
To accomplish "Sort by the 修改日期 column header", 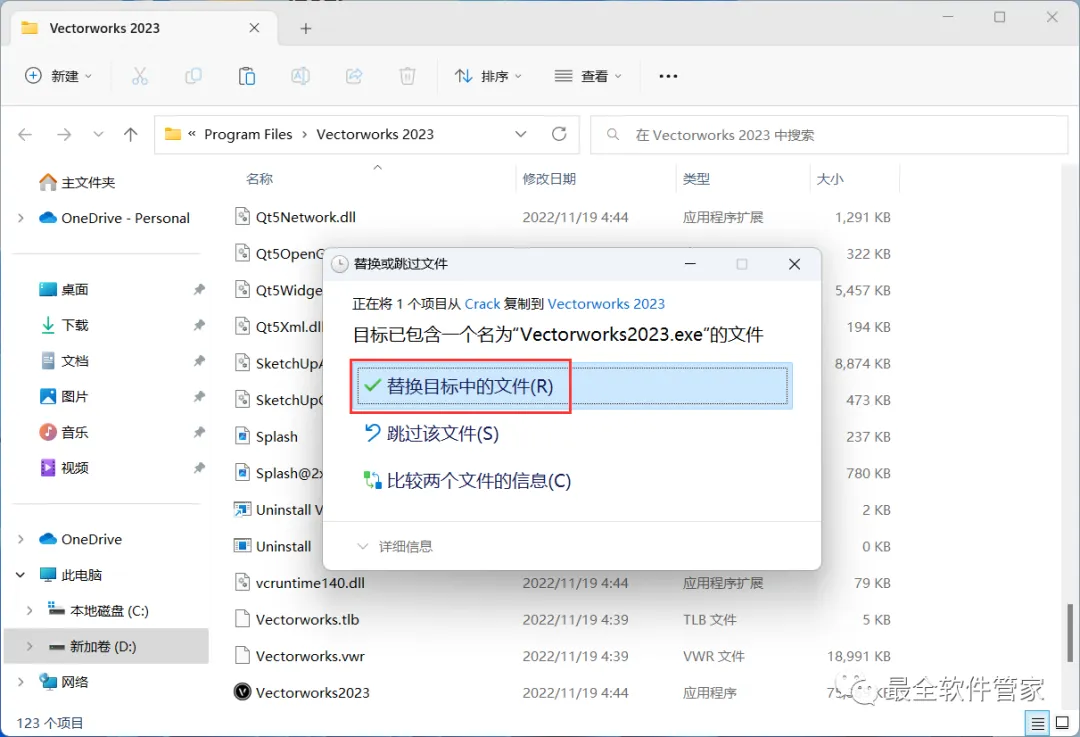I will (549, 179).
